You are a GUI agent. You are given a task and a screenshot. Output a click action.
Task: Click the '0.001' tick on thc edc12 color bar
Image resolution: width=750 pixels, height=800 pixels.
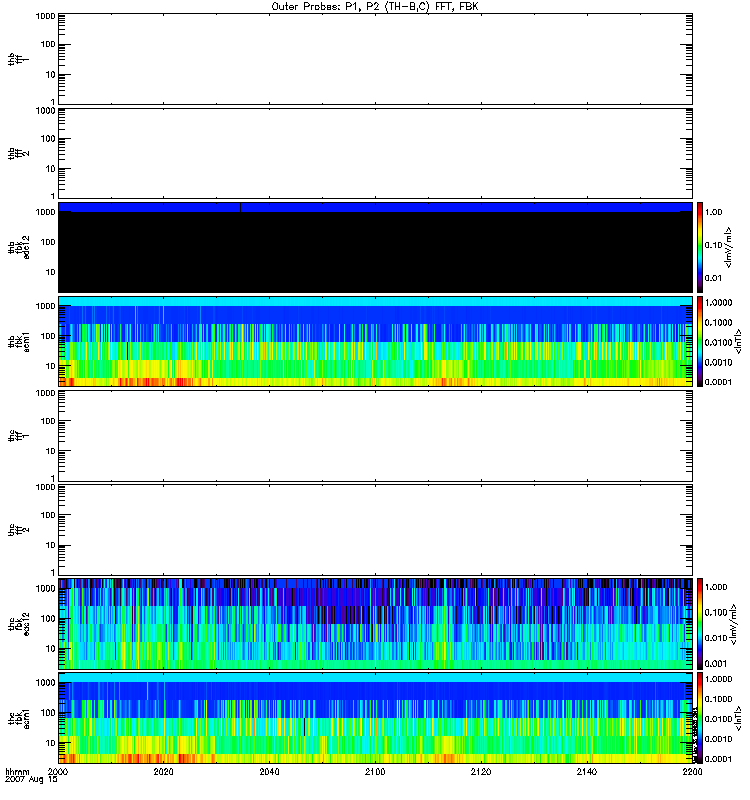pyautogui.click(x=716, y=663)
